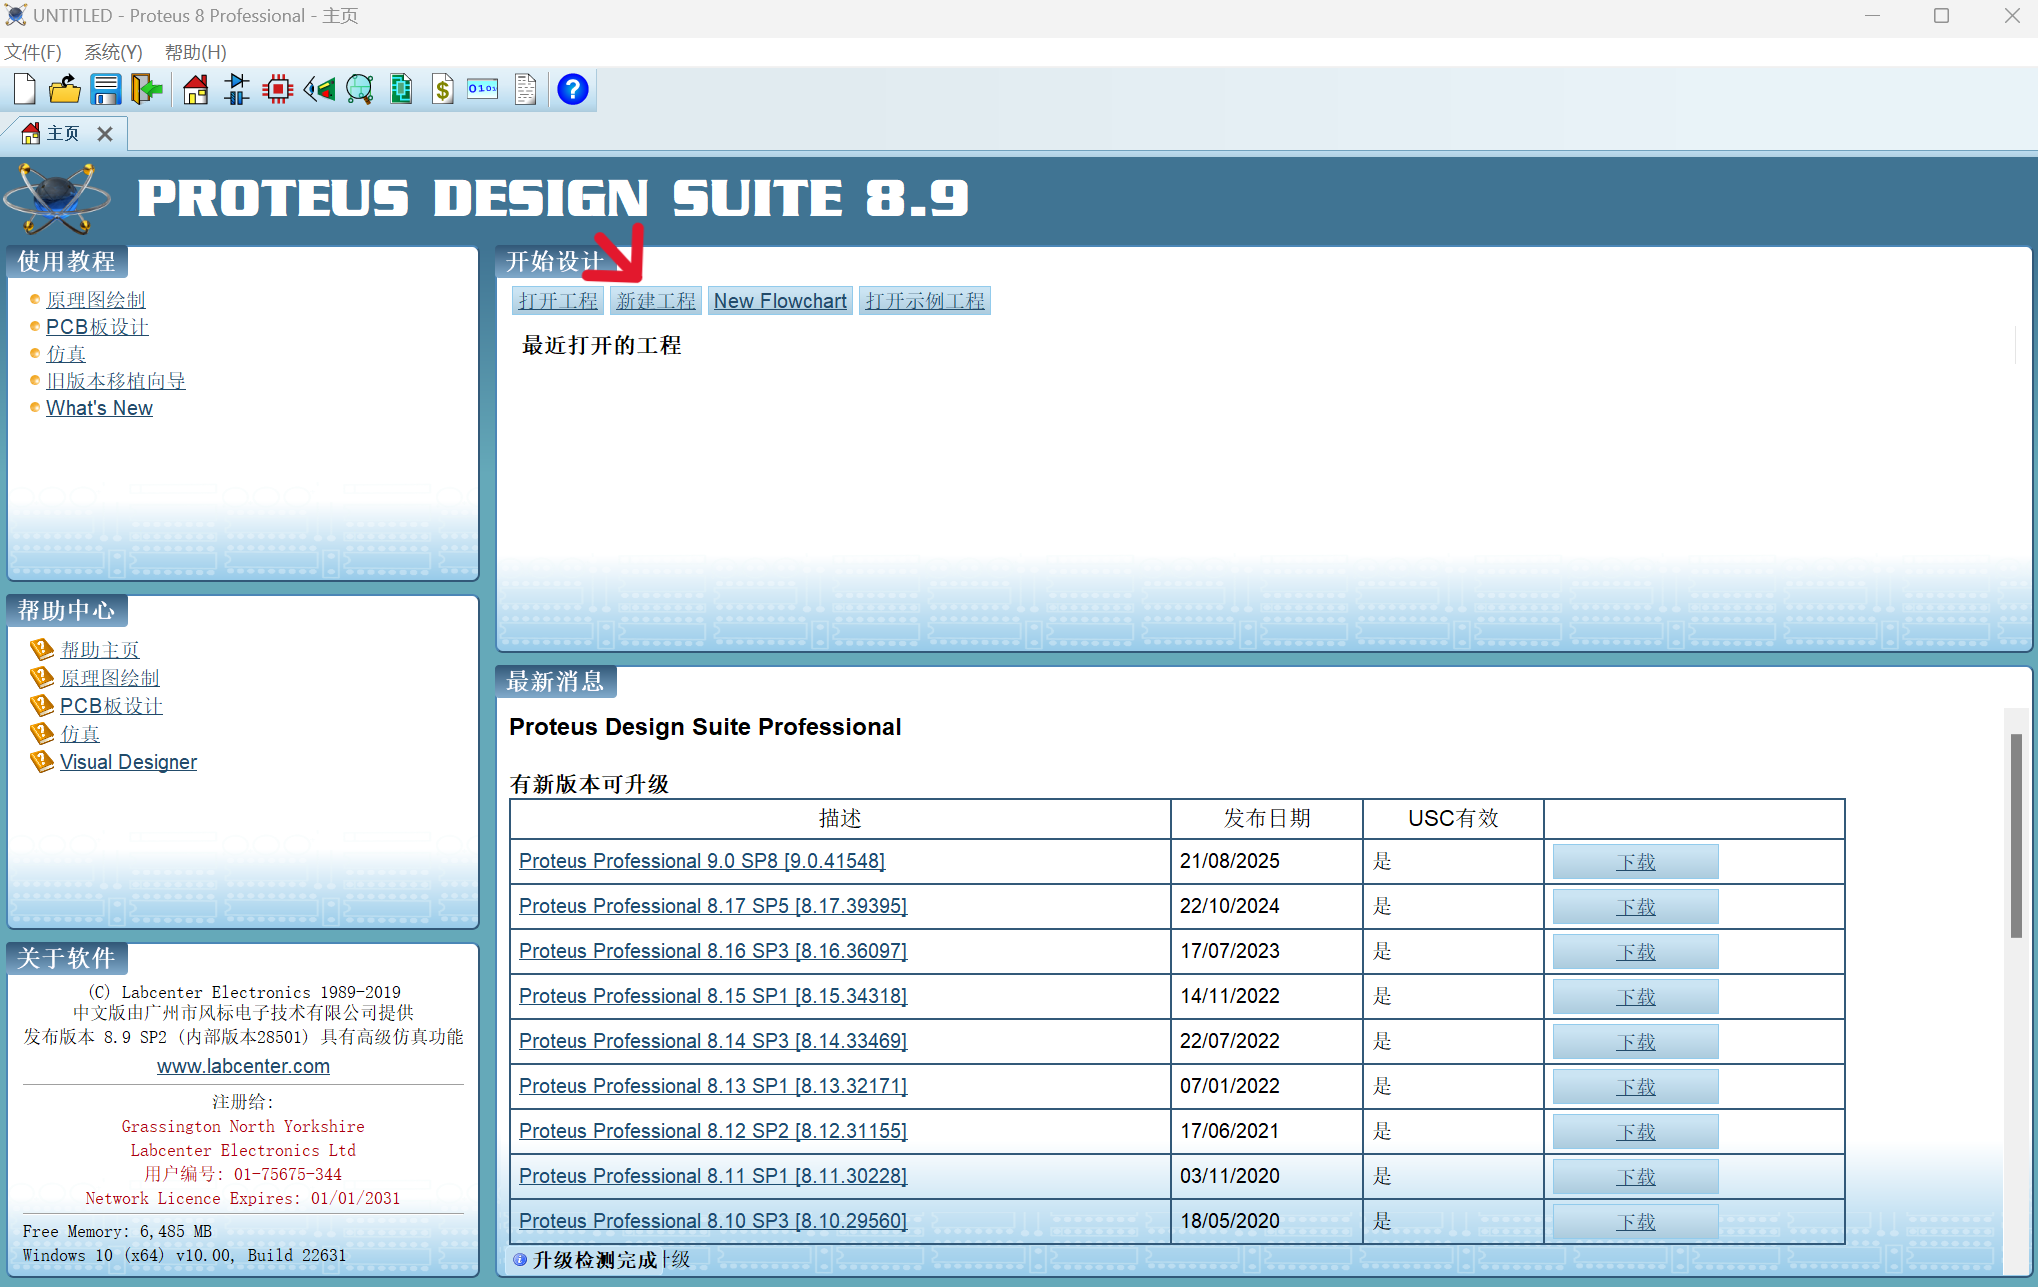The height and width of the screenshot is (1287, 2038).
Task: Open the 旧版本移植向导 link
Action: (116, 381)
